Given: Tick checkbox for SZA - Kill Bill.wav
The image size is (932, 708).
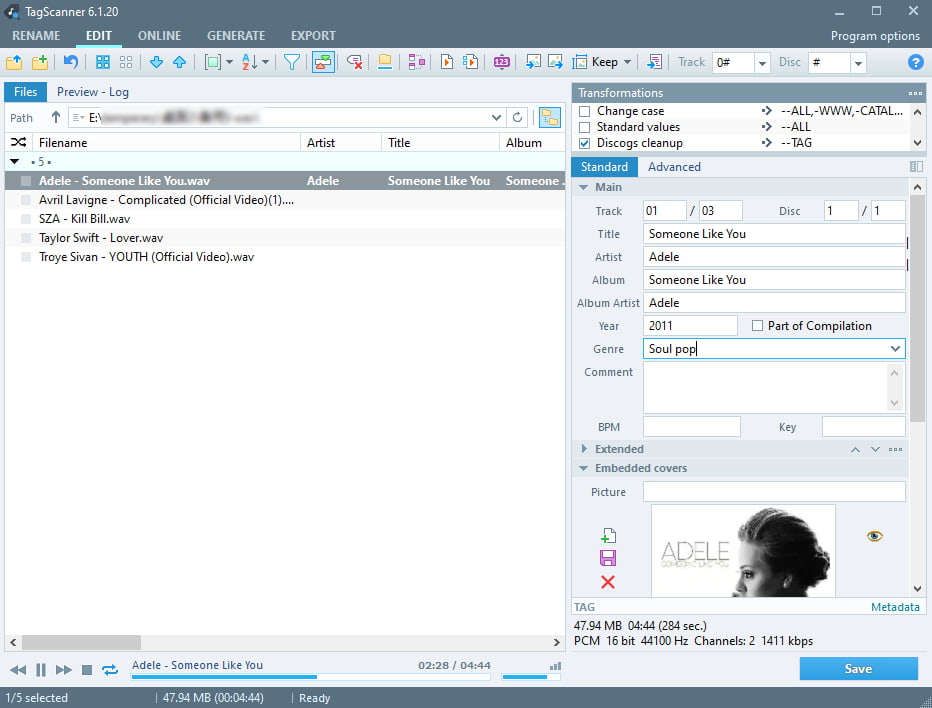Looking at the screenshot, I should coord(26,219).
